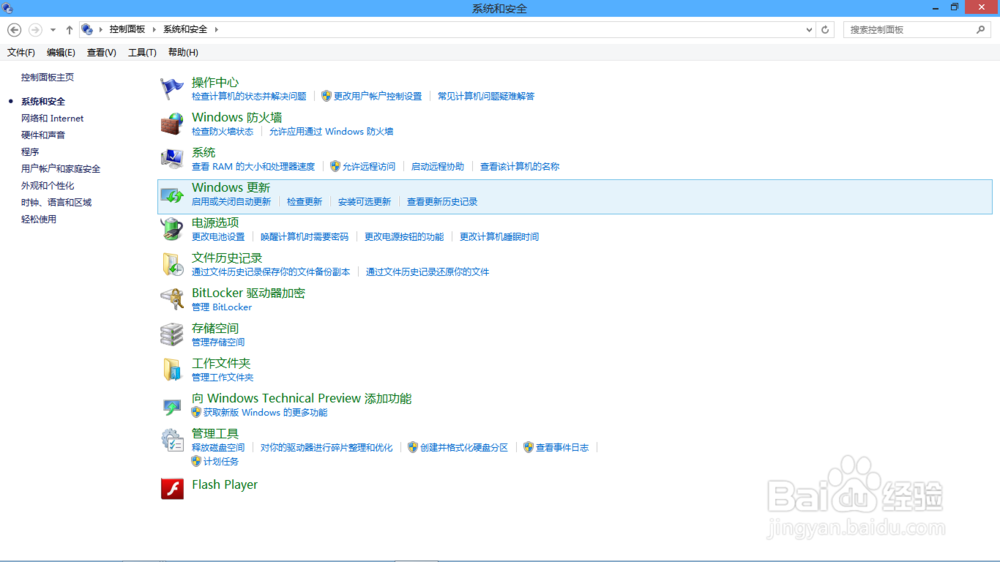Click the 安装可选更新 link

(x=364, y=202)
